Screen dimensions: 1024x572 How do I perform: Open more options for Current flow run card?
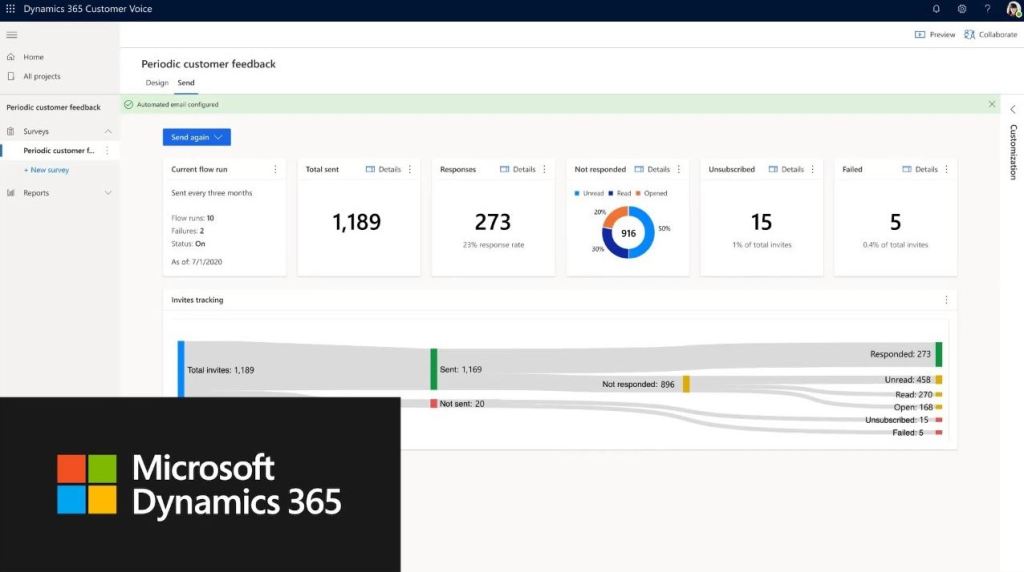pos(276,169)
